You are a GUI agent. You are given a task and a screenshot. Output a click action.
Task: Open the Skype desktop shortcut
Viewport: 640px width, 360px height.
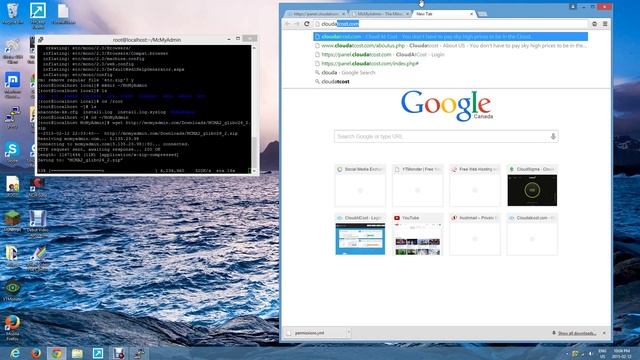pyautogui.click(x=12, y=152)
